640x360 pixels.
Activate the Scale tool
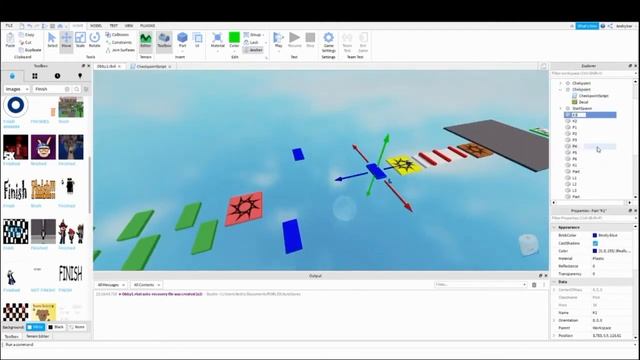pos(80,40)
